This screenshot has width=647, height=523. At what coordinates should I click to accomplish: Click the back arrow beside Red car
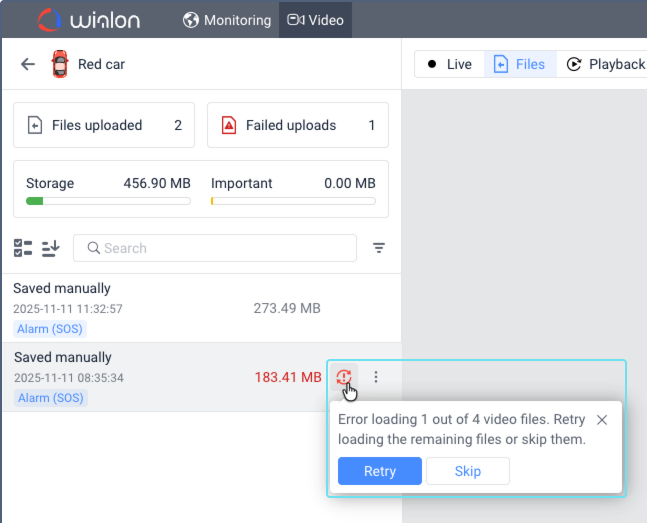pyautogui.click(x=28, y=65)
